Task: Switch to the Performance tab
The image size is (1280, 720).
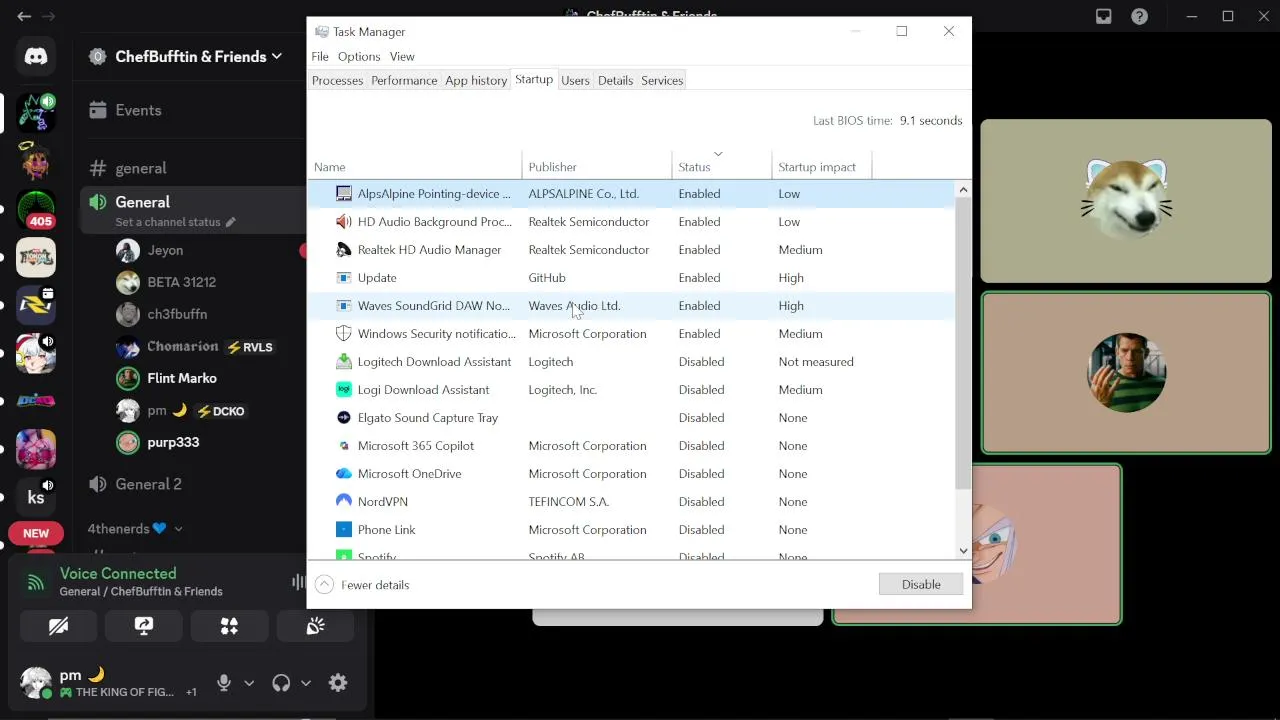Action: point(404,80)
